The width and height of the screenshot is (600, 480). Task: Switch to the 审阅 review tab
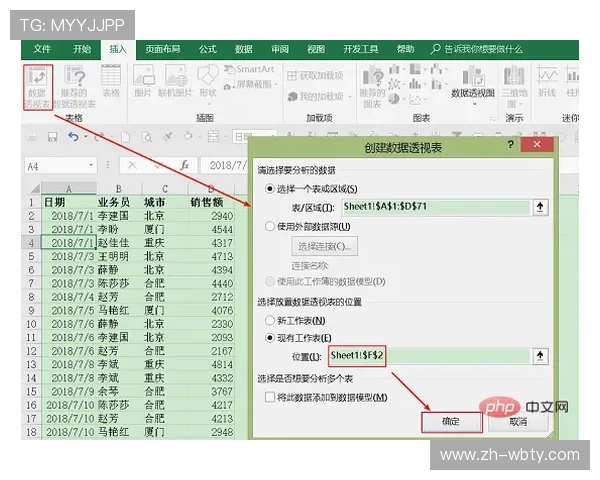click(280, 49)
